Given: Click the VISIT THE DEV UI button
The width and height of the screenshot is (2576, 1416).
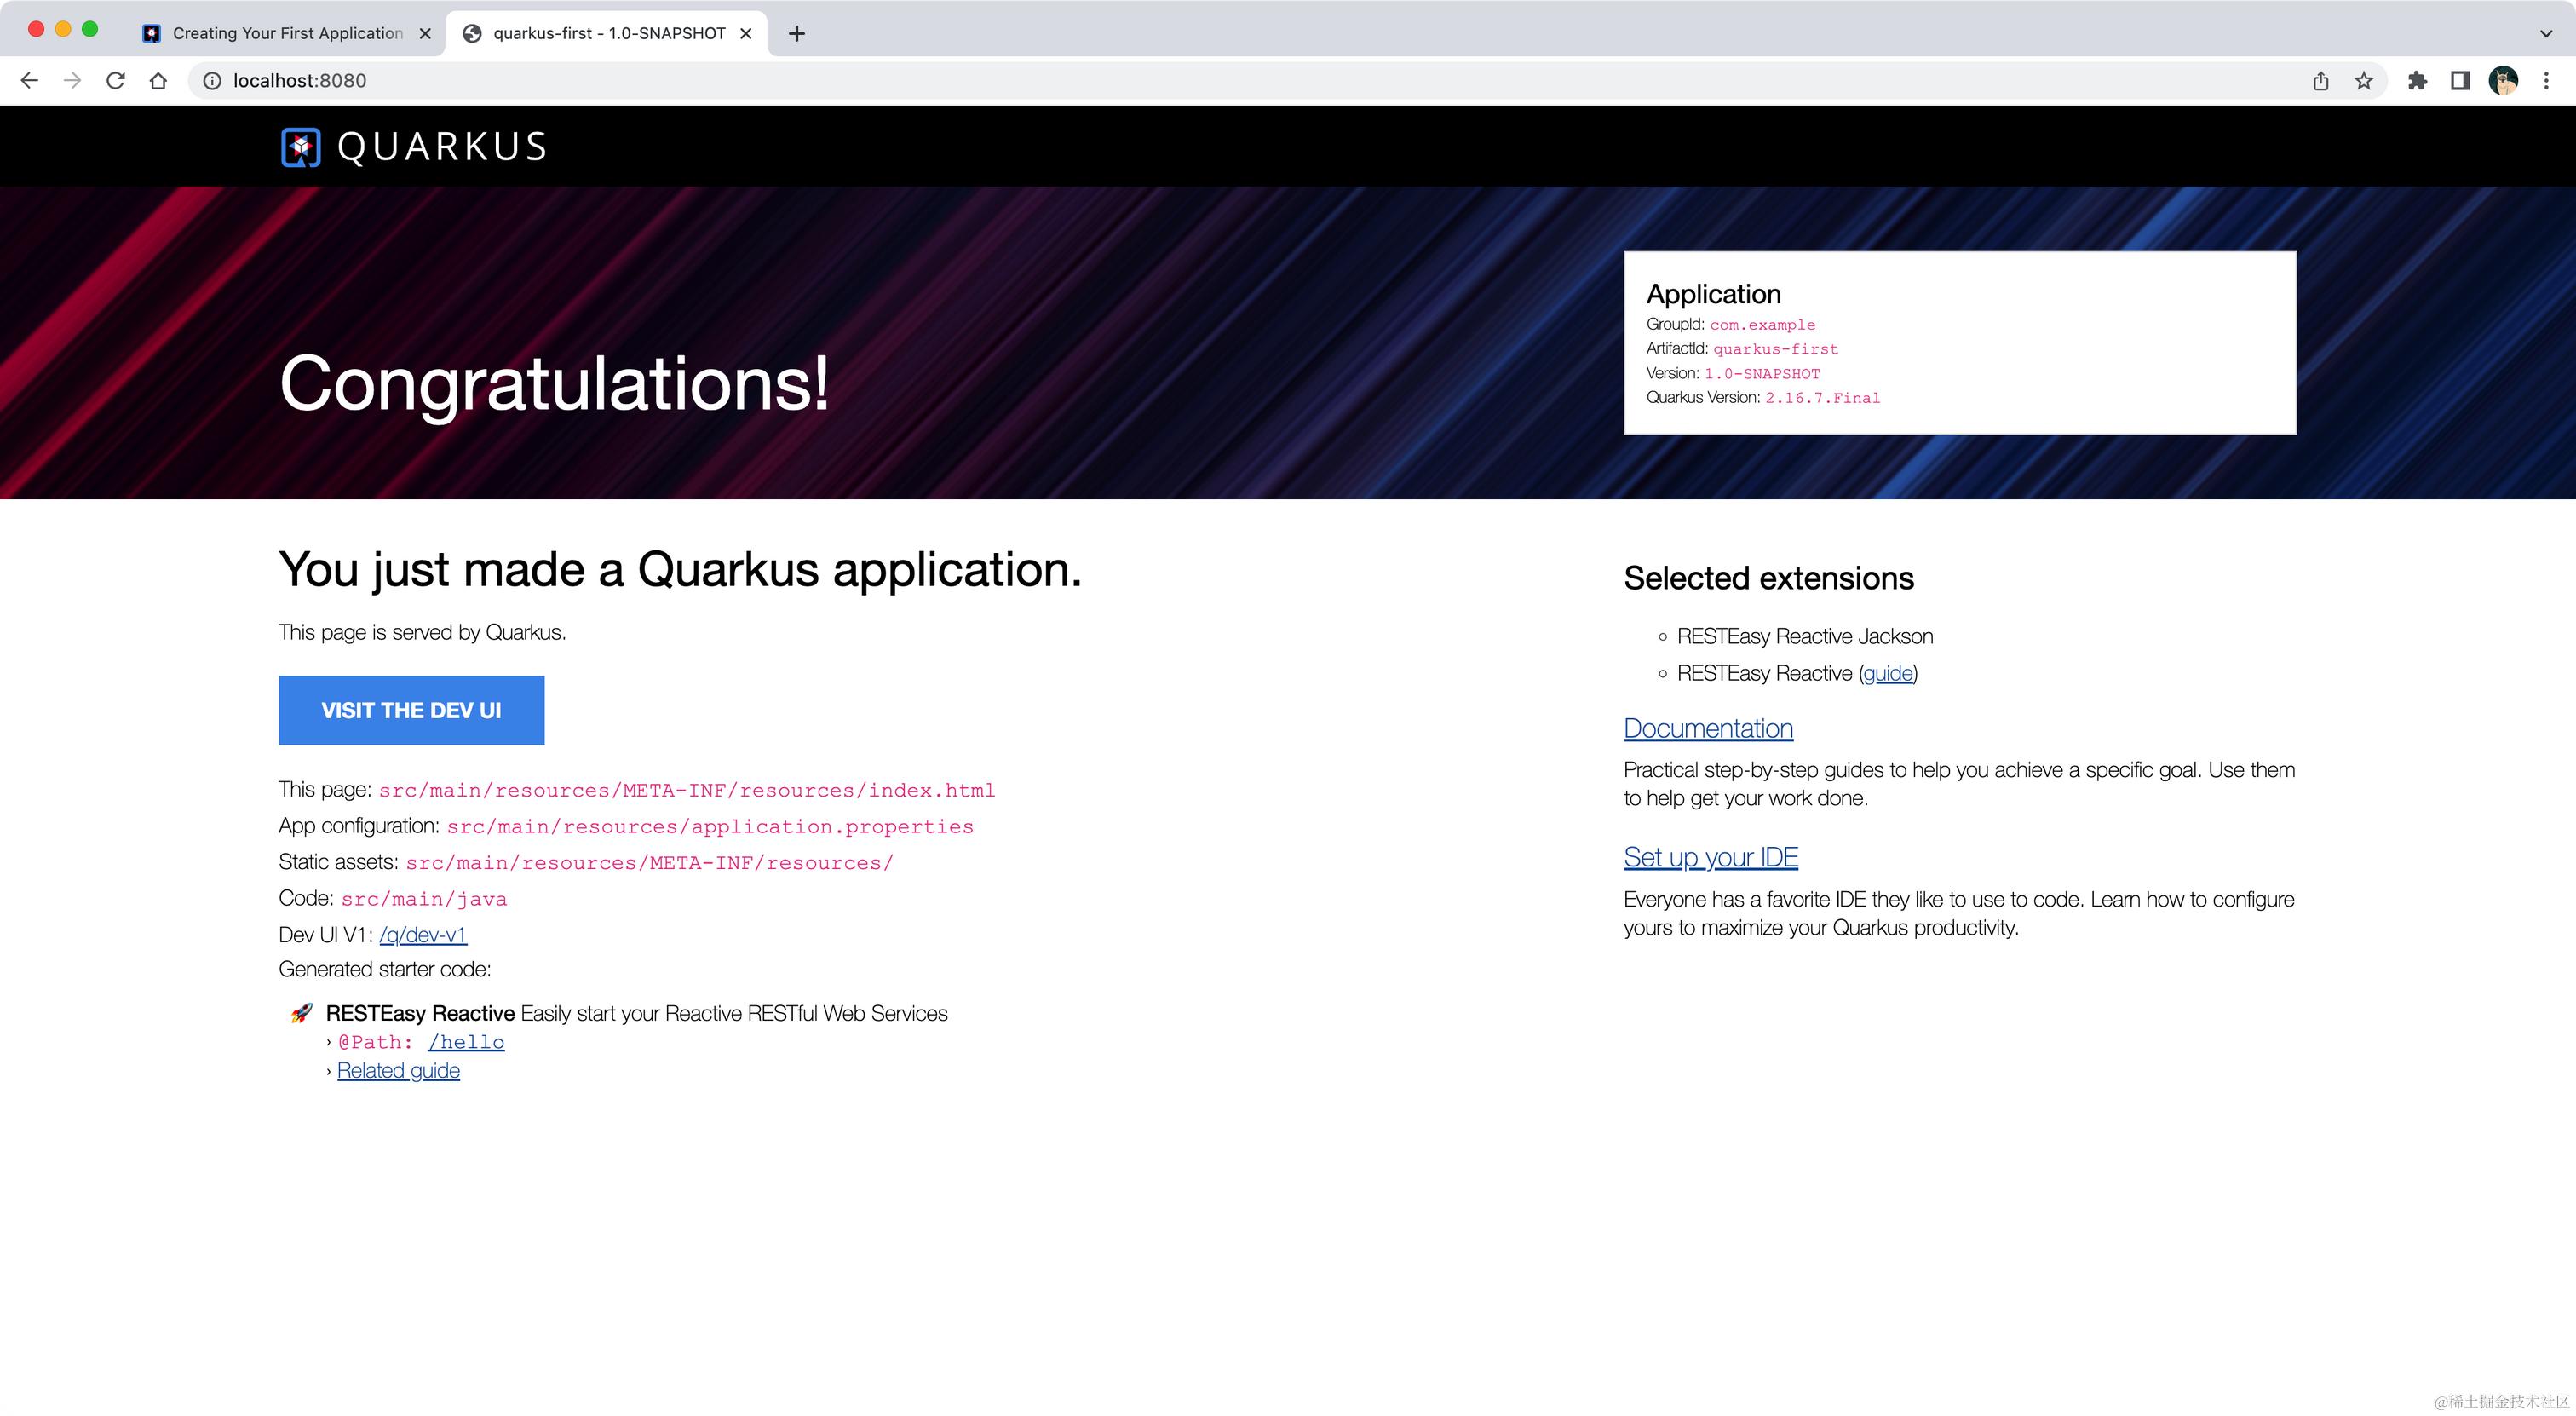Looking at the screenshot, I should [411, 710].
